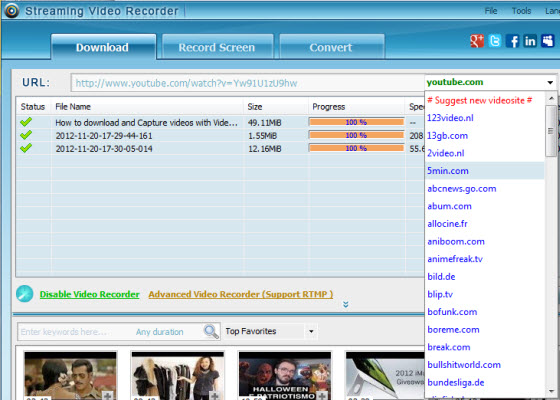This screenshot has height=400, width=560.
Task: Add the Halloween video with plus icon
Action: point(322,396)
